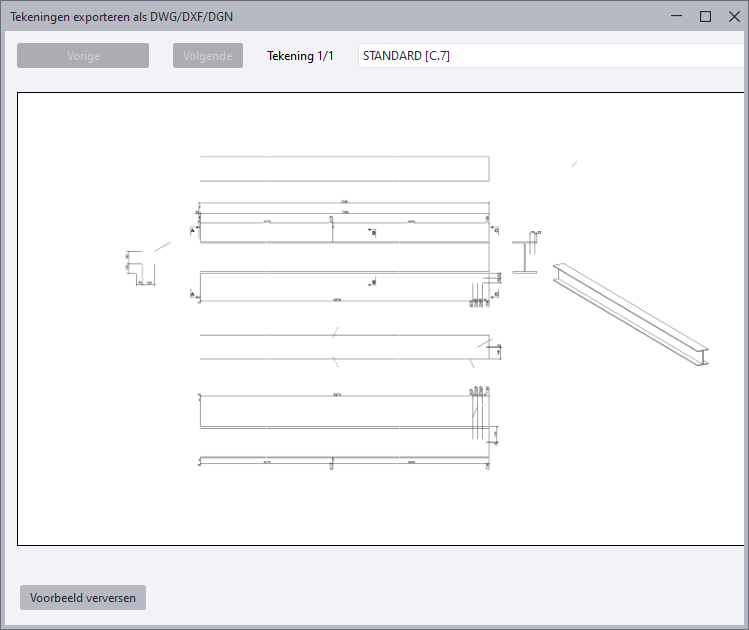Screen dimensions: 749x630
Task: Click the Vorige button
Action: pyautogui.click(x=83, y=55)
